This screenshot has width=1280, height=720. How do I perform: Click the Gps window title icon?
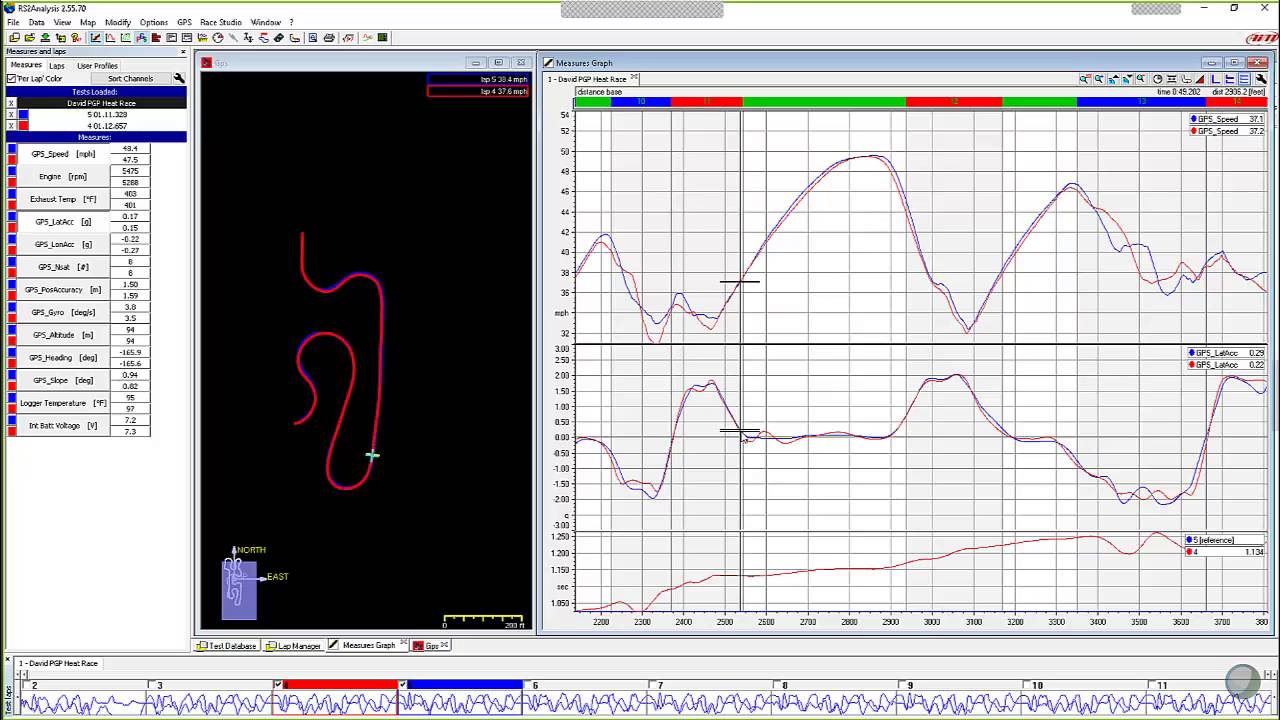(x=207, y=63)
